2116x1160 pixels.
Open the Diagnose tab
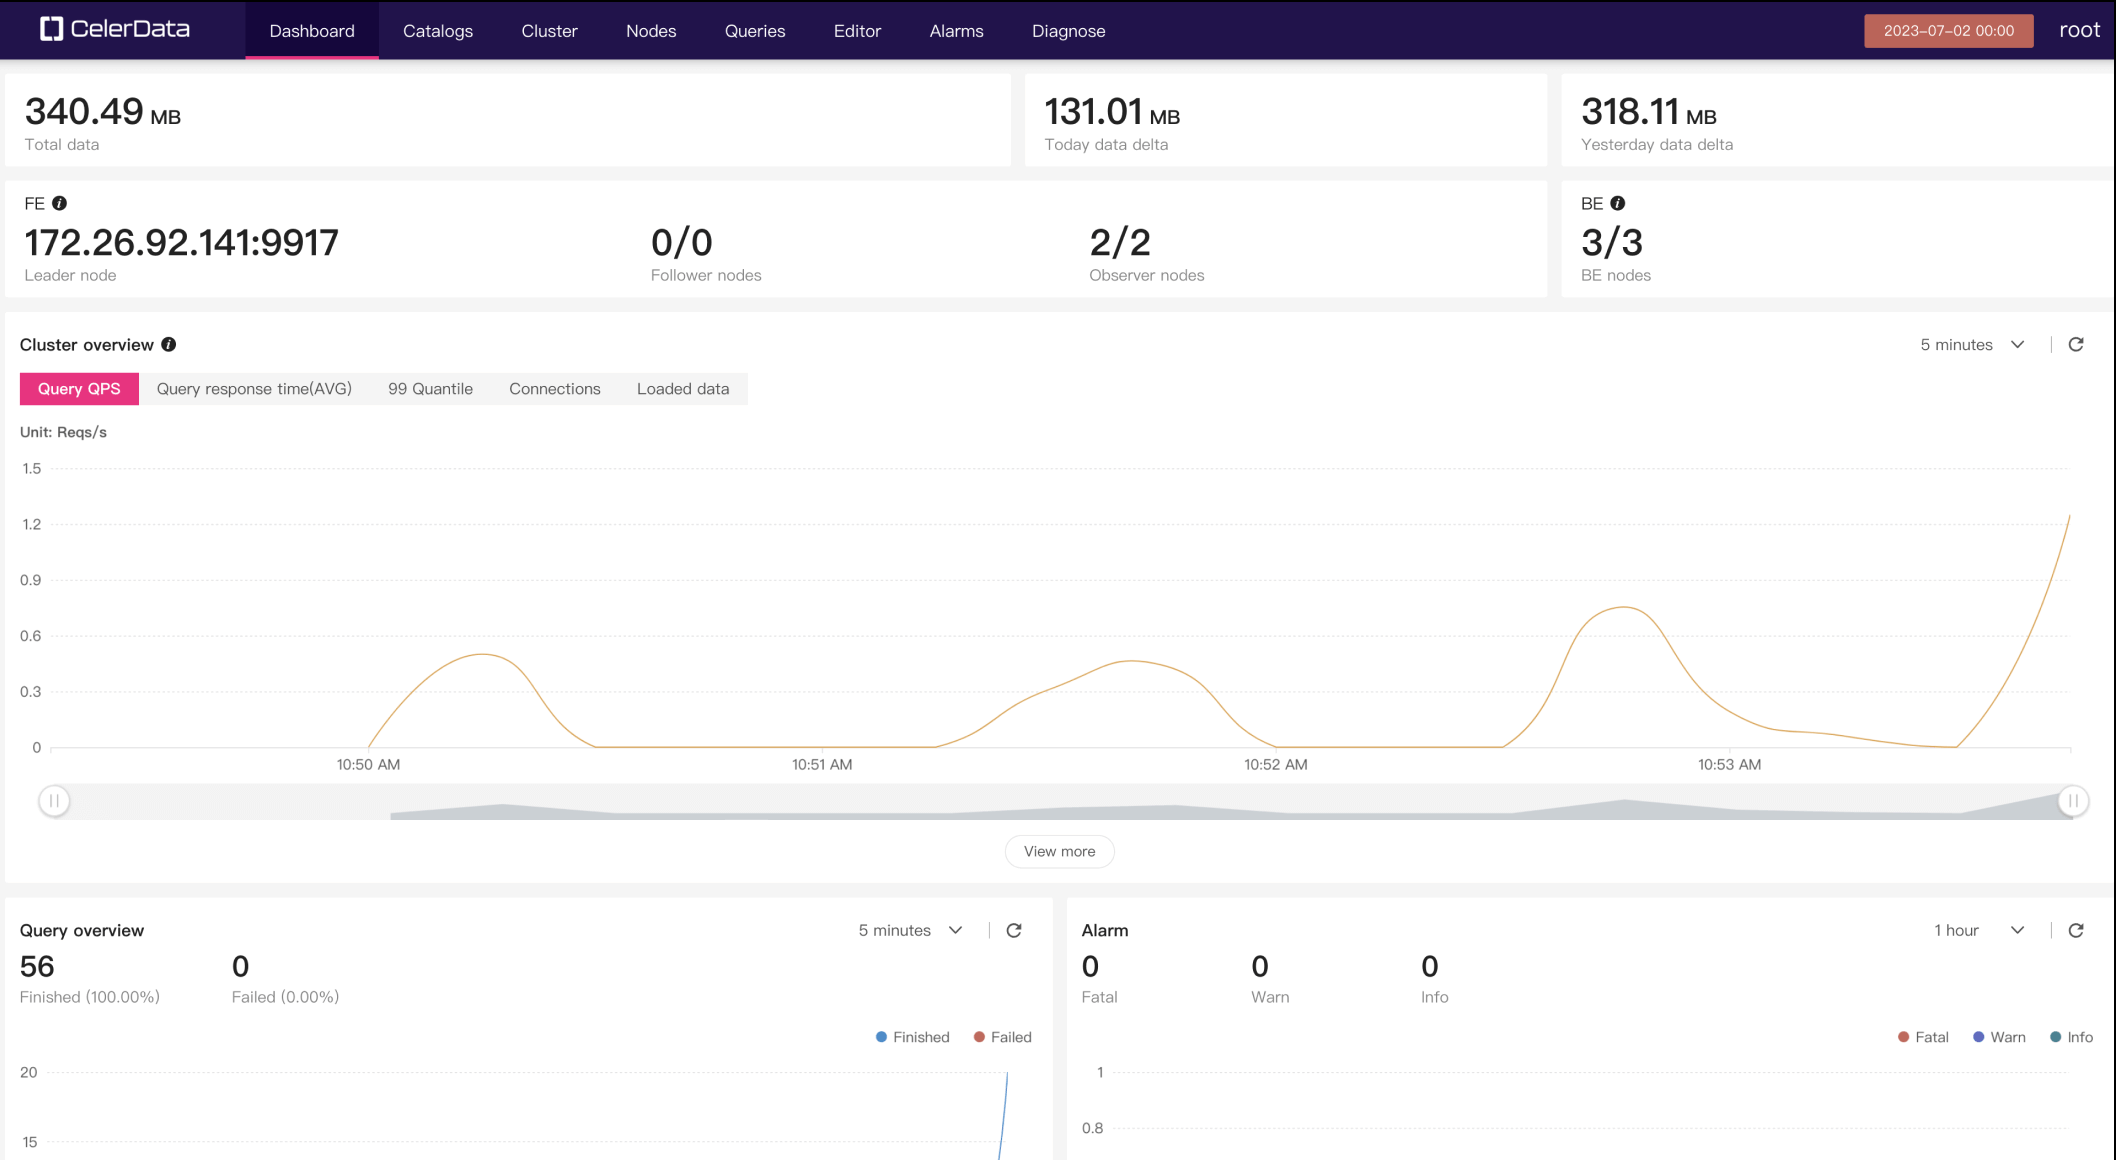pyautogui.click(x=1068, y=30)
